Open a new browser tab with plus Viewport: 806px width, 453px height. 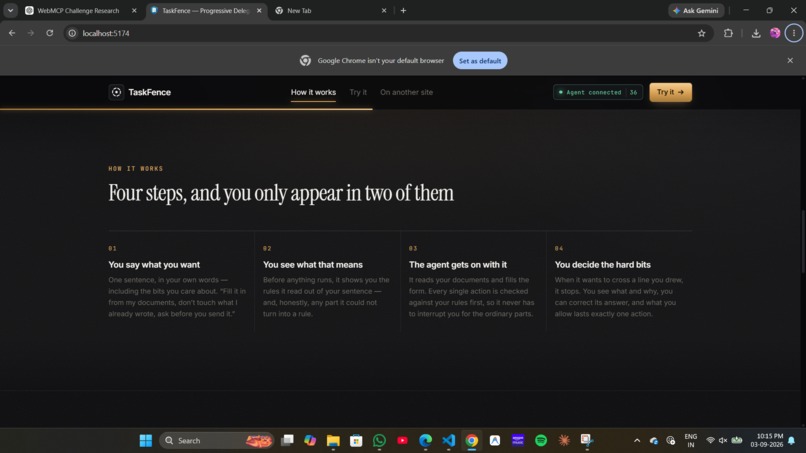[x=404, y=10]
